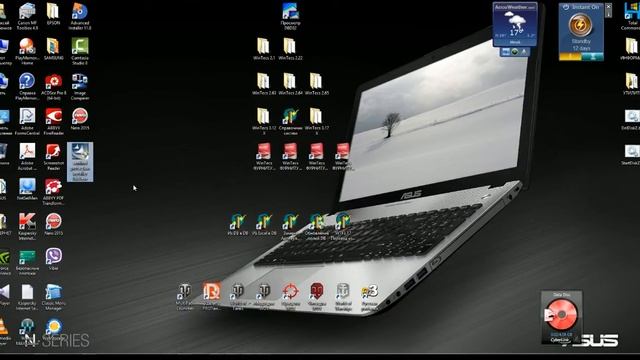Launch Viber messenger
This screenshot has width=640, height=360.
tap(53, 260)
